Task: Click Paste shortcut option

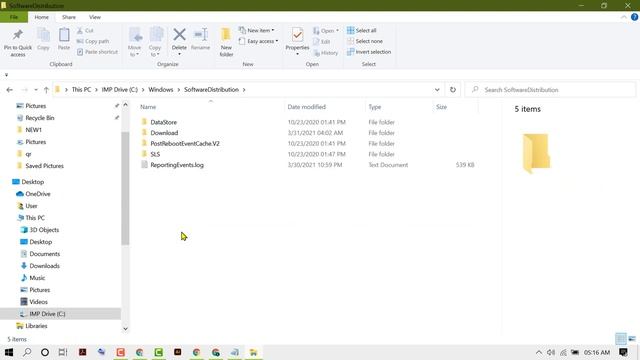Action: click(97, 52)
